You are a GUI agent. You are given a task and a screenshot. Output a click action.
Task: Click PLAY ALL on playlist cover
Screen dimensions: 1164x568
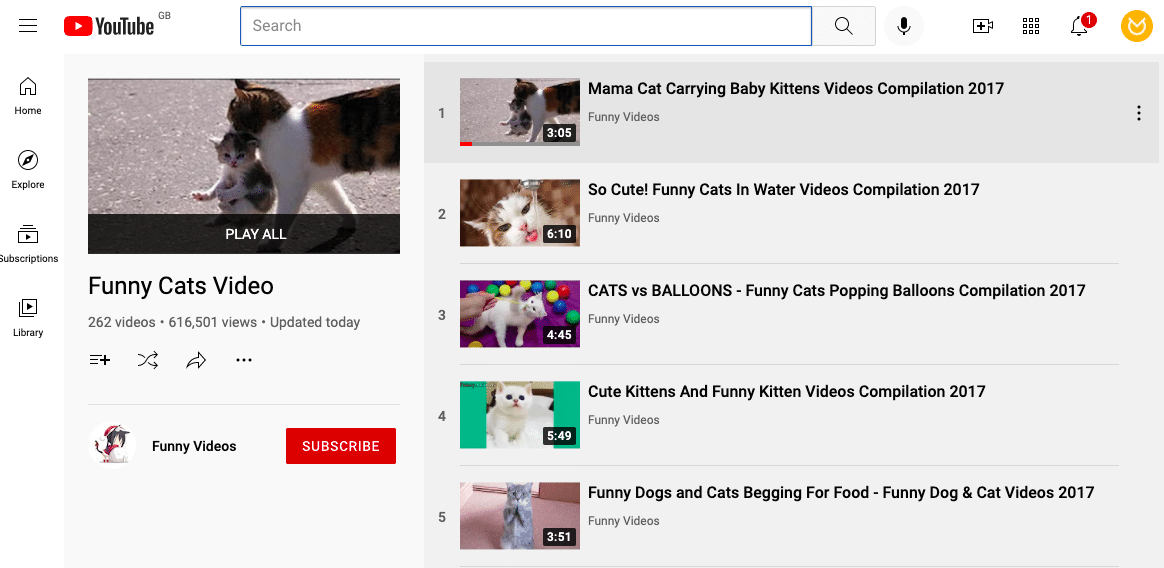coord(255,234)
